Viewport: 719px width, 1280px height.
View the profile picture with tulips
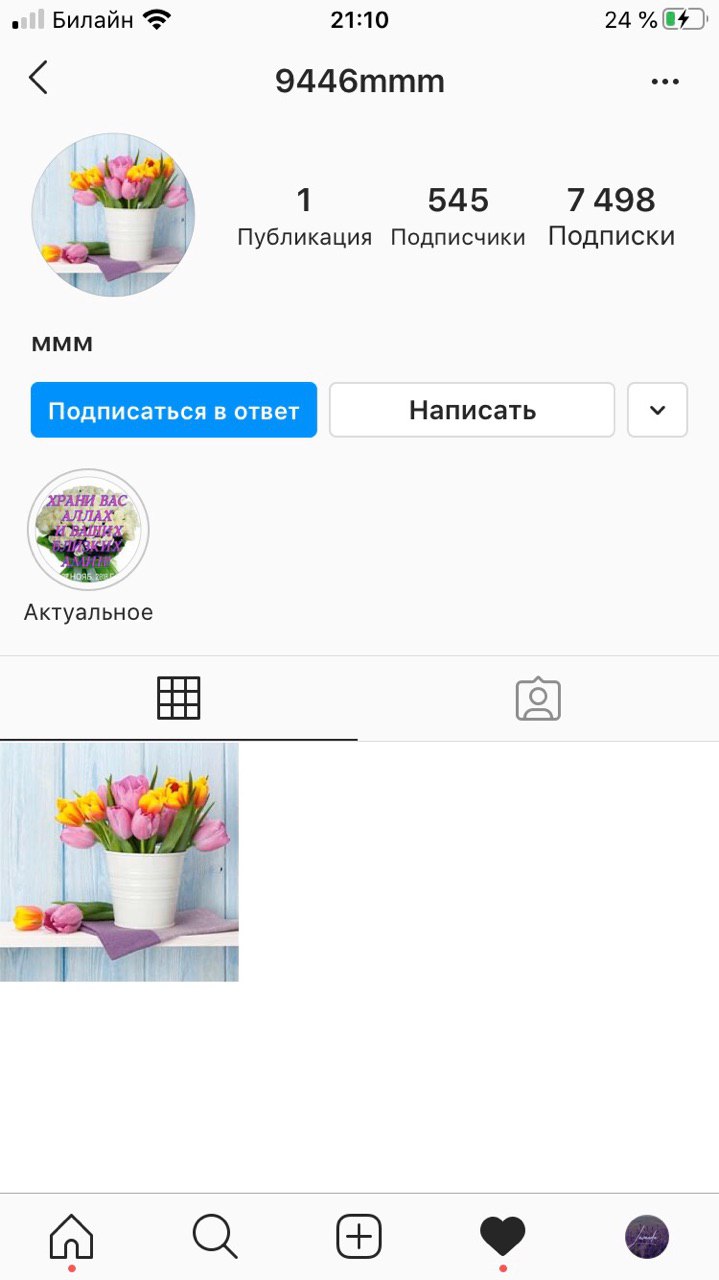click(113, 215)
